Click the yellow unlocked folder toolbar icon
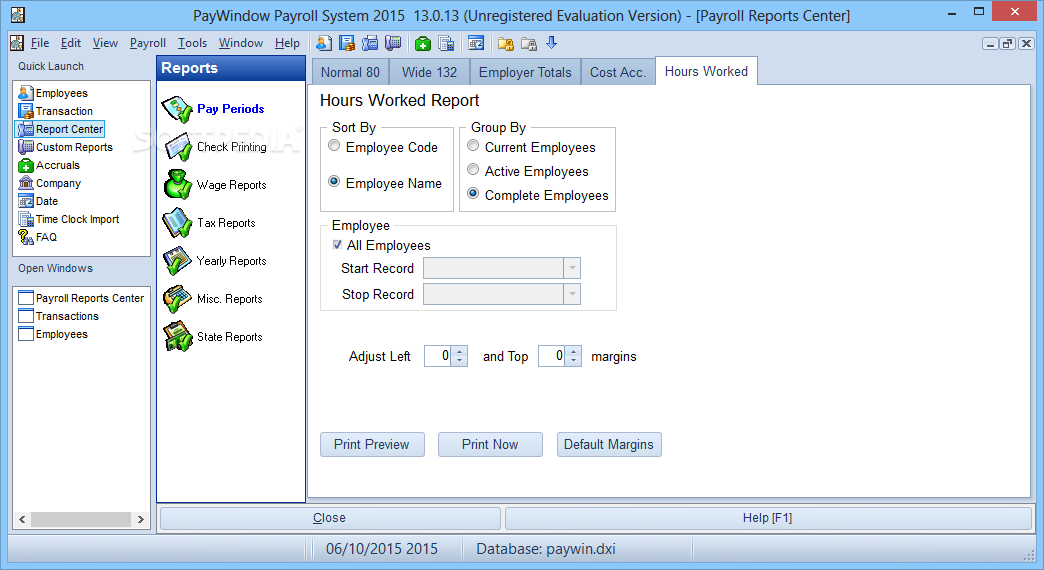 coord(506,43)
